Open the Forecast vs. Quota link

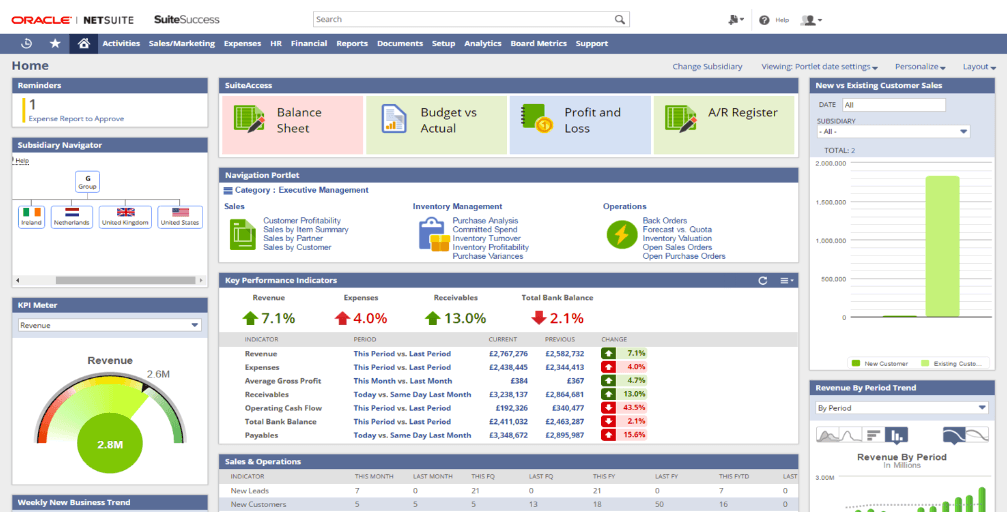(677, 229)
